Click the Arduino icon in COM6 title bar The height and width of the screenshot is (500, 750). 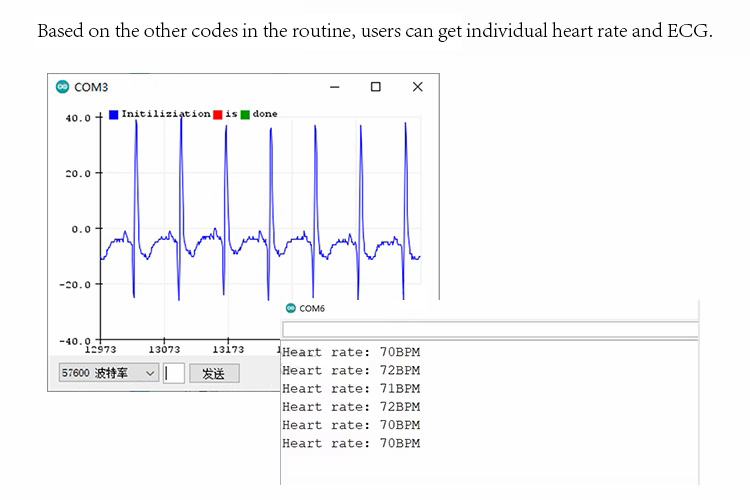point(291,308)
